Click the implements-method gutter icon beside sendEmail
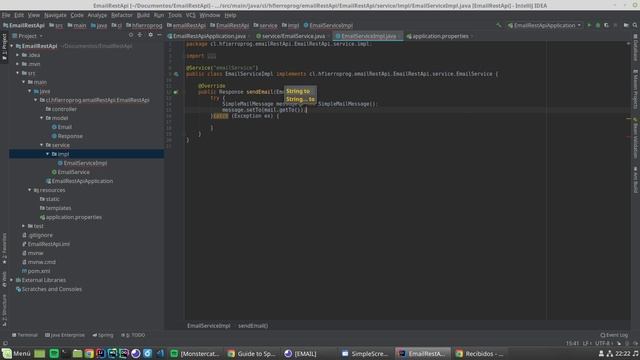The image size is (640, 360). pos(176,92)
